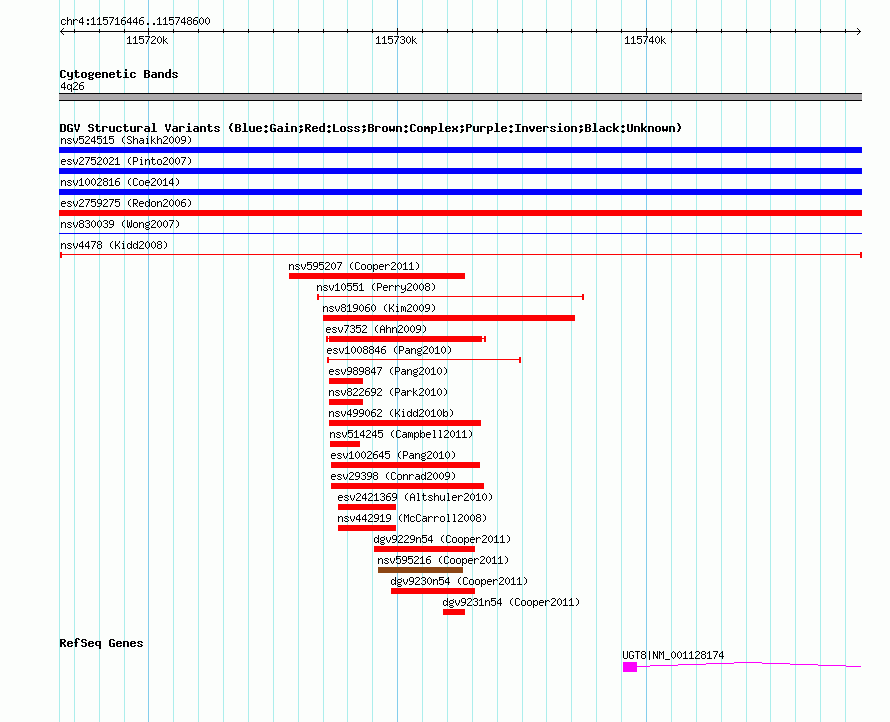Select the nsv822692 (Park2010) label
The width and height of the screenshot is (890, 722).
click(x=388, y=392)
